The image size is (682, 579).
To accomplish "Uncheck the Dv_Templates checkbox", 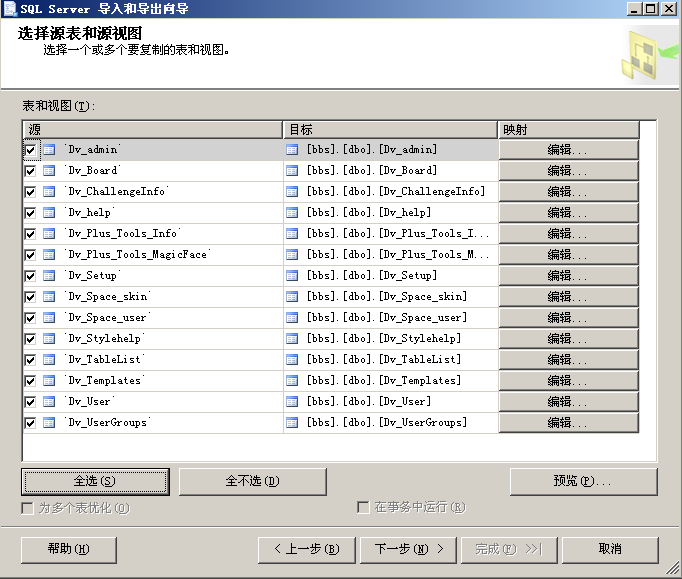I will coord(30,382).
